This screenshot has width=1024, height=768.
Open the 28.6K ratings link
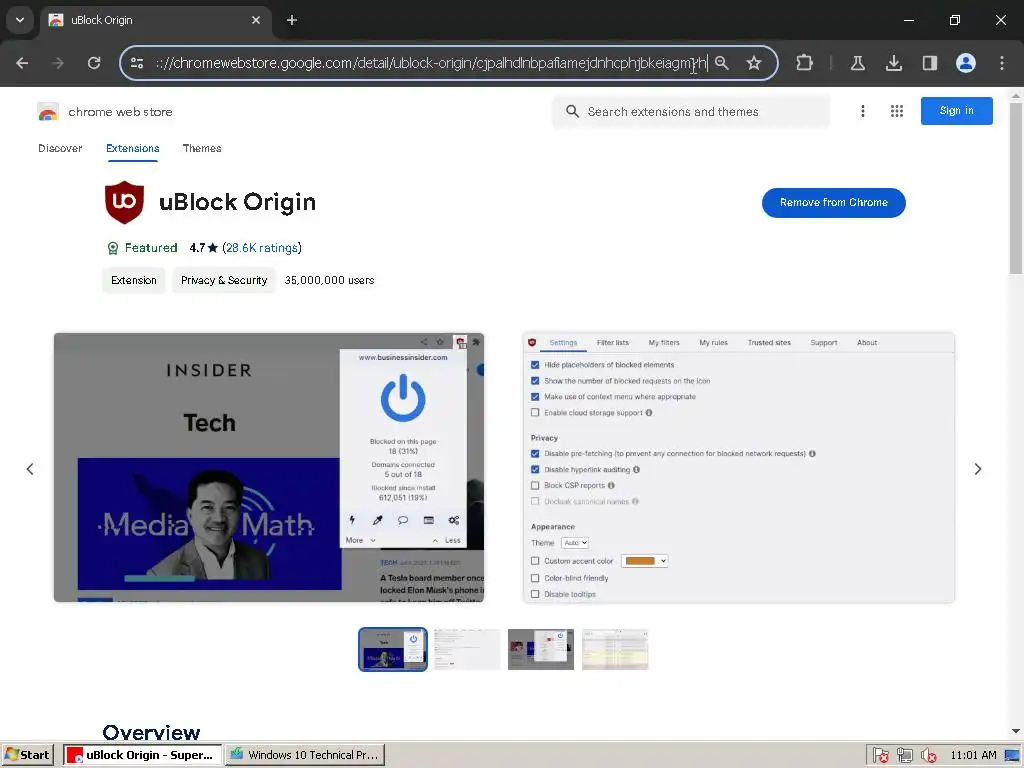pos(262,248)
